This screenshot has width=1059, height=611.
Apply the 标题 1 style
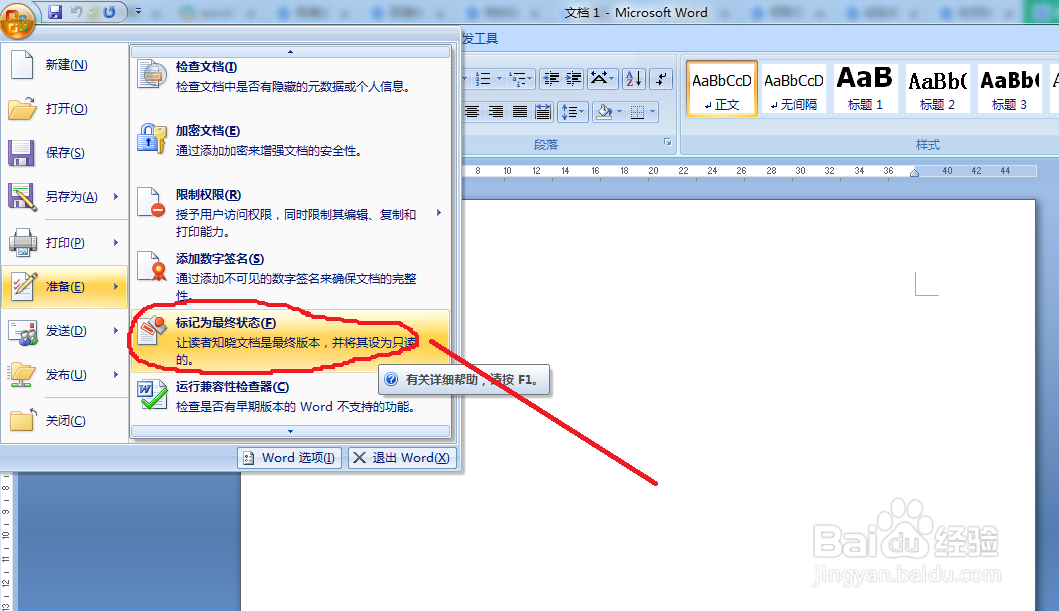coord(865,89)
